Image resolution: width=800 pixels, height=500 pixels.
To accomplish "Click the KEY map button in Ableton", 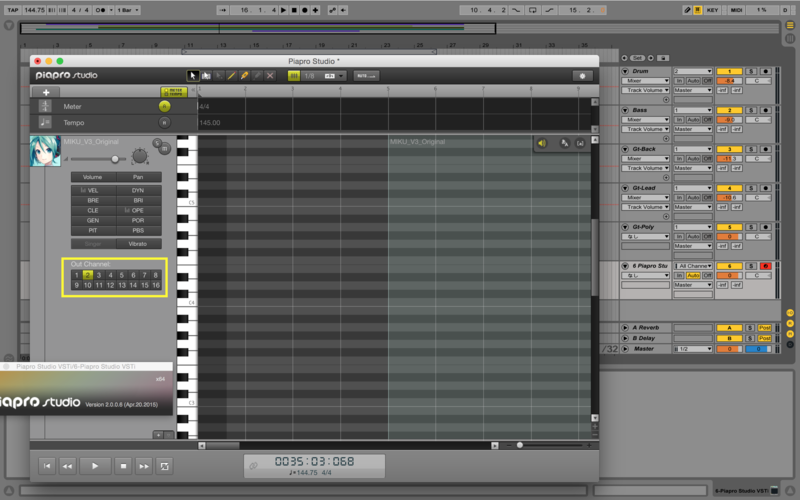I will click(x=712, y=10).
